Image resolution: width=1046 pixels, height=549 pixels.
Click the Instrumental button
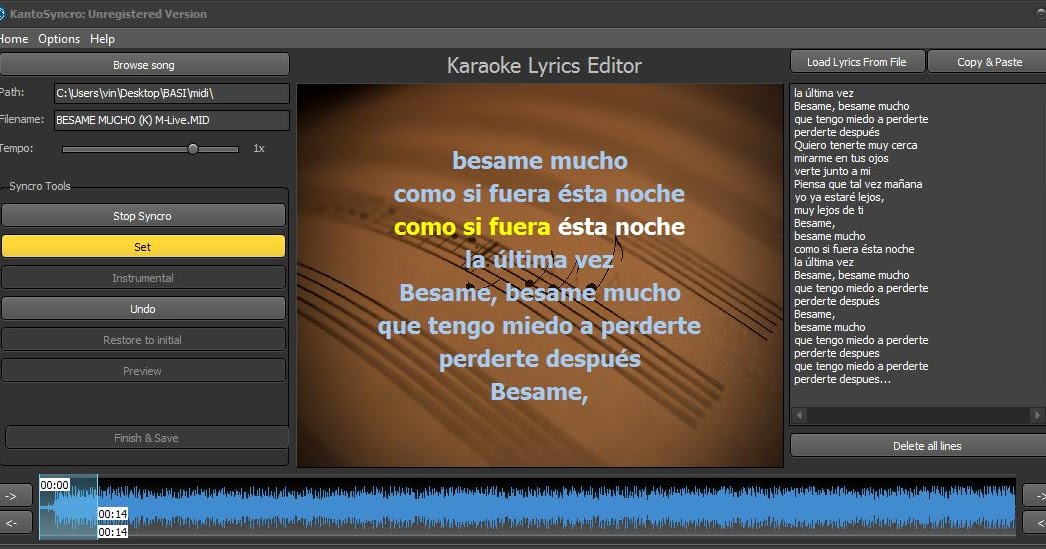(143, 278)
